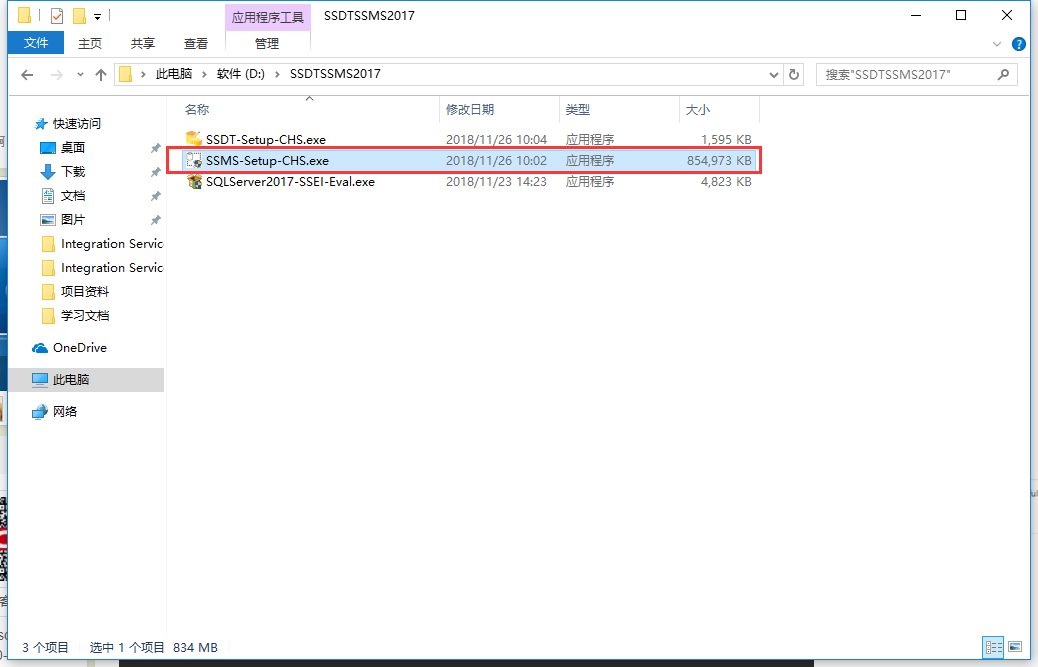The image size is (1038, 667).
Task: Click the Up arrow navigation button
Action: point(101,75)
